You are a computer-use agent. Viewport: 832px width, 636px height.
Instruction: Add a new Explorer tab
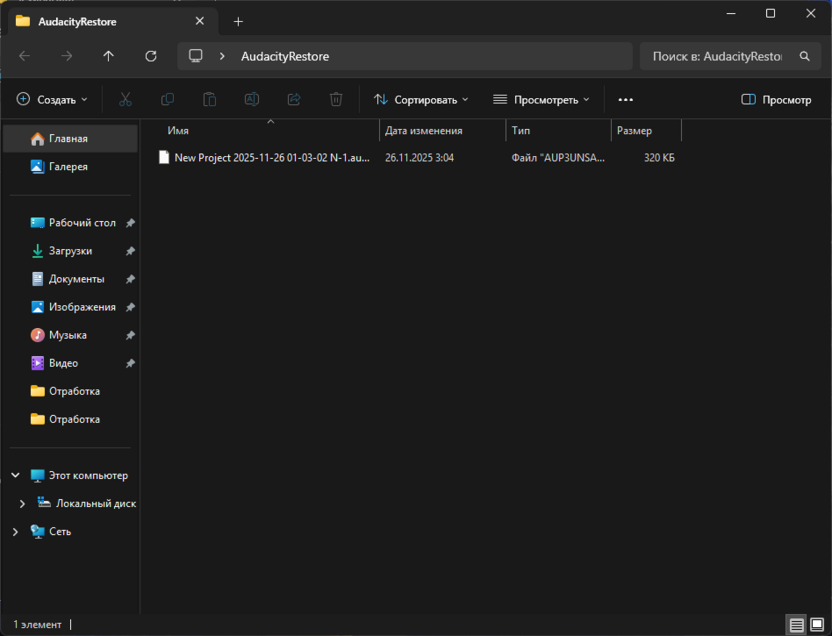238,21
